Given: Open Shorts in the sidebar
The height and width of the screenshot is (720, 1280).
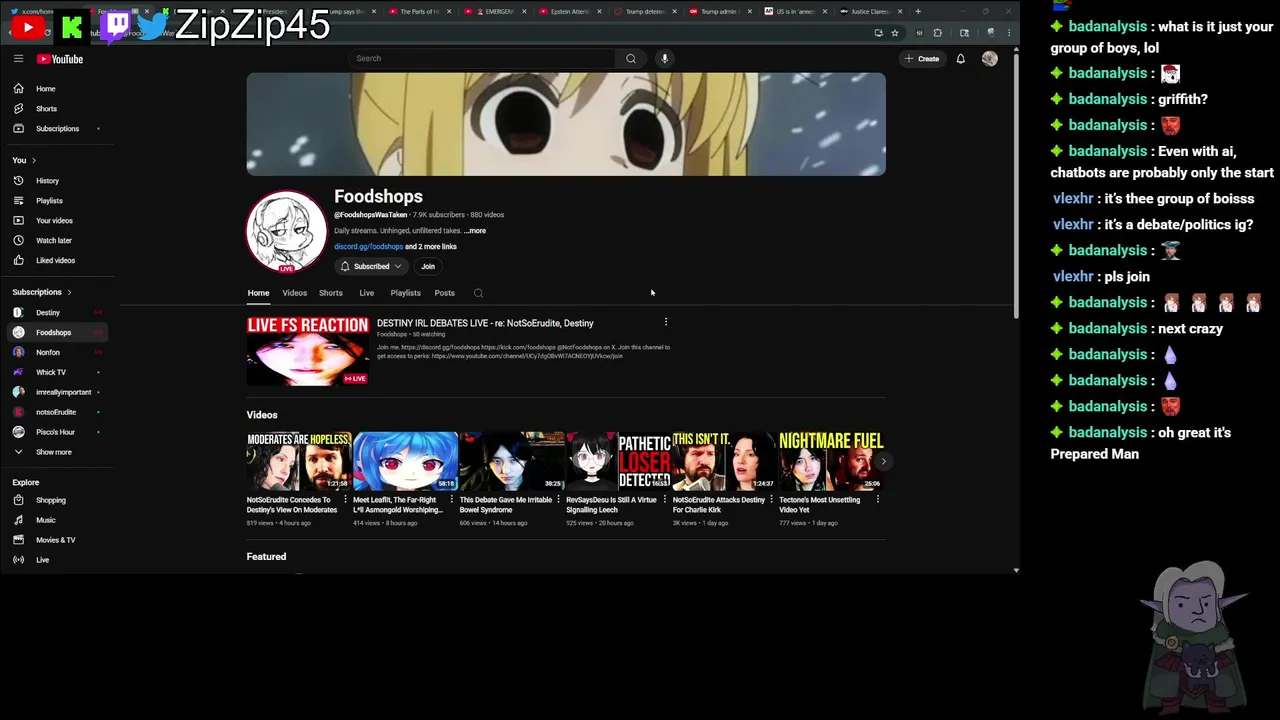Looking at the screenshot, I should (x=58, y=109).
